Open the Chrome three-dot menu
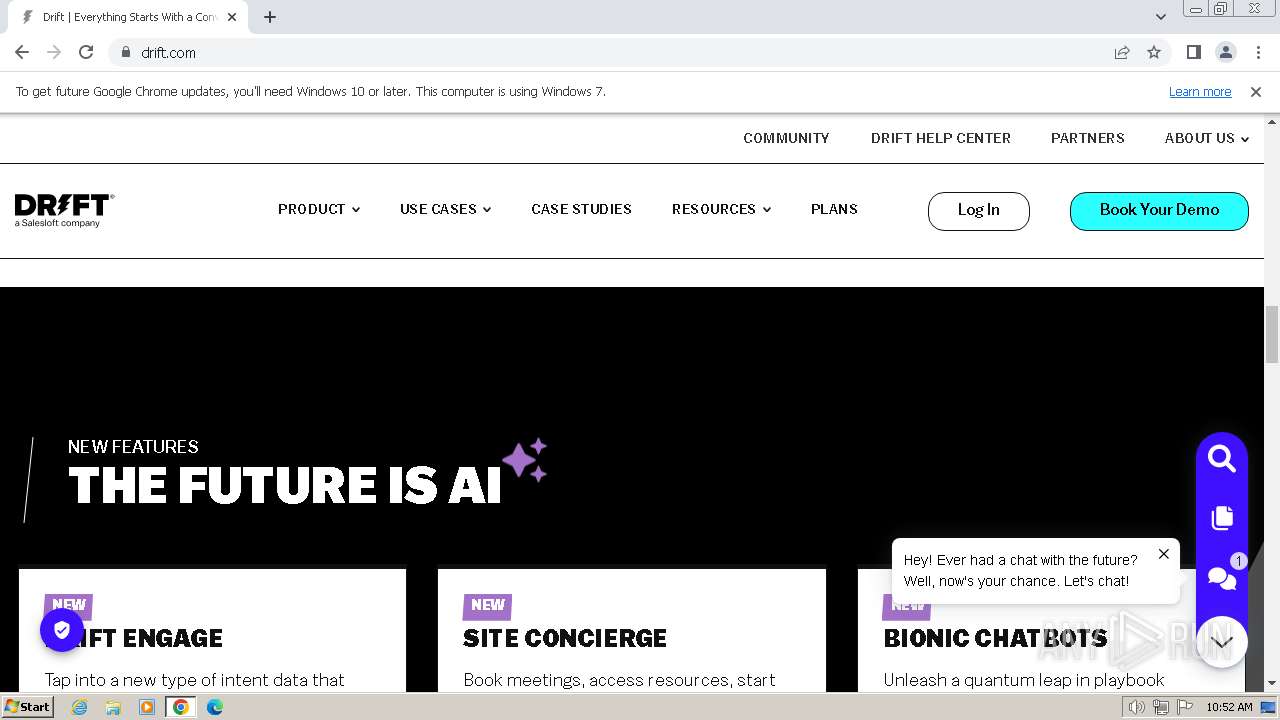This screenshot has width=1280, height=720. click(x=1258, y=52)
